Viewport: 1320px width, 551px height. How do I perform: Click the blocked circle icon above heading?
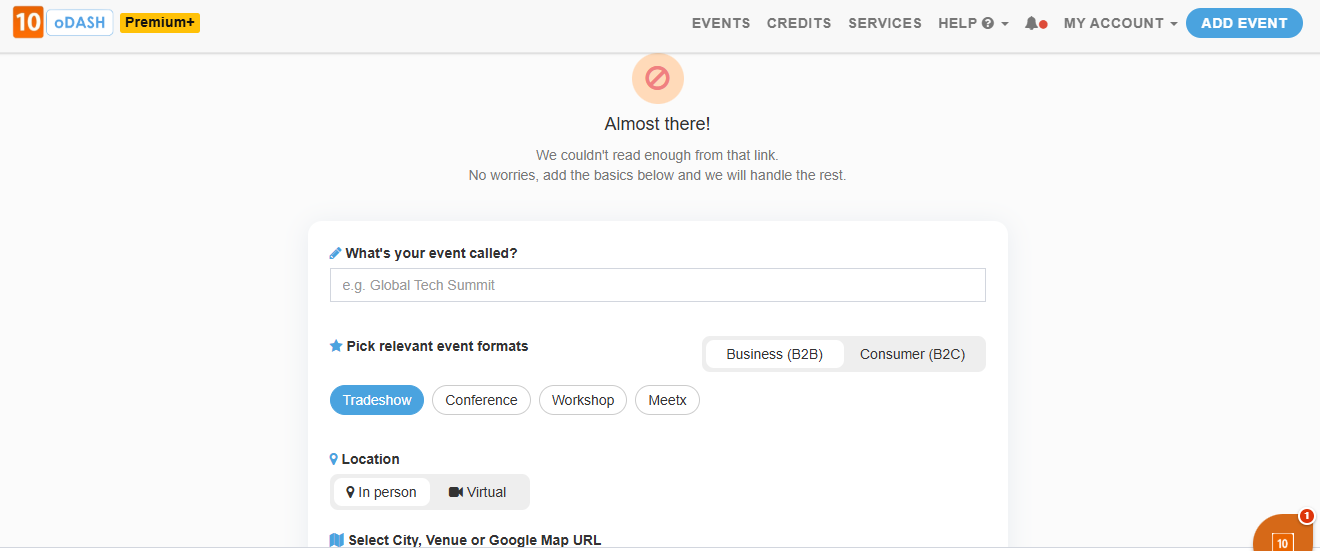tap(658, 78)
